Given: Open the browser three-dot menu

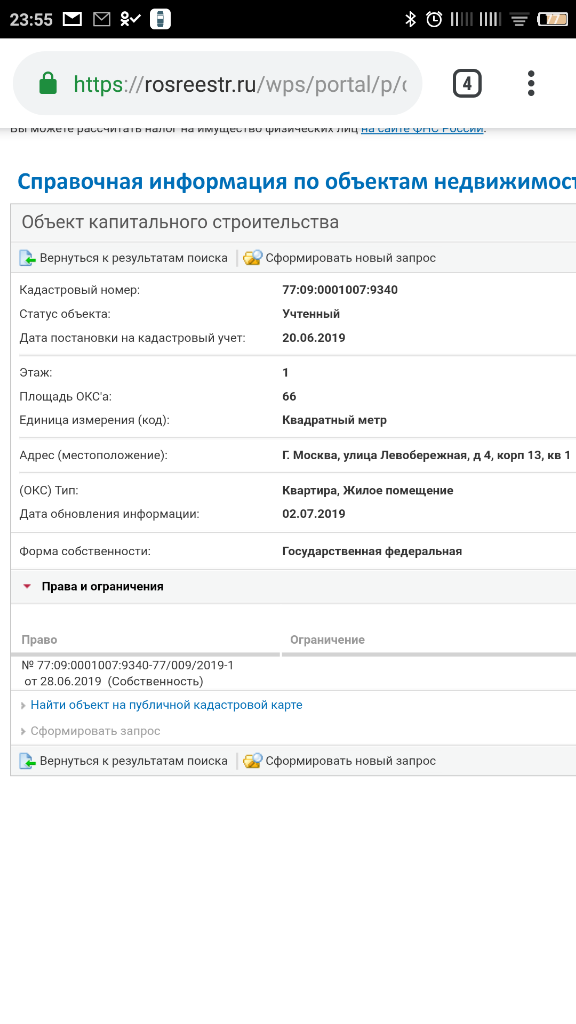Looking at the screenshot, I should tap(531, 84).
